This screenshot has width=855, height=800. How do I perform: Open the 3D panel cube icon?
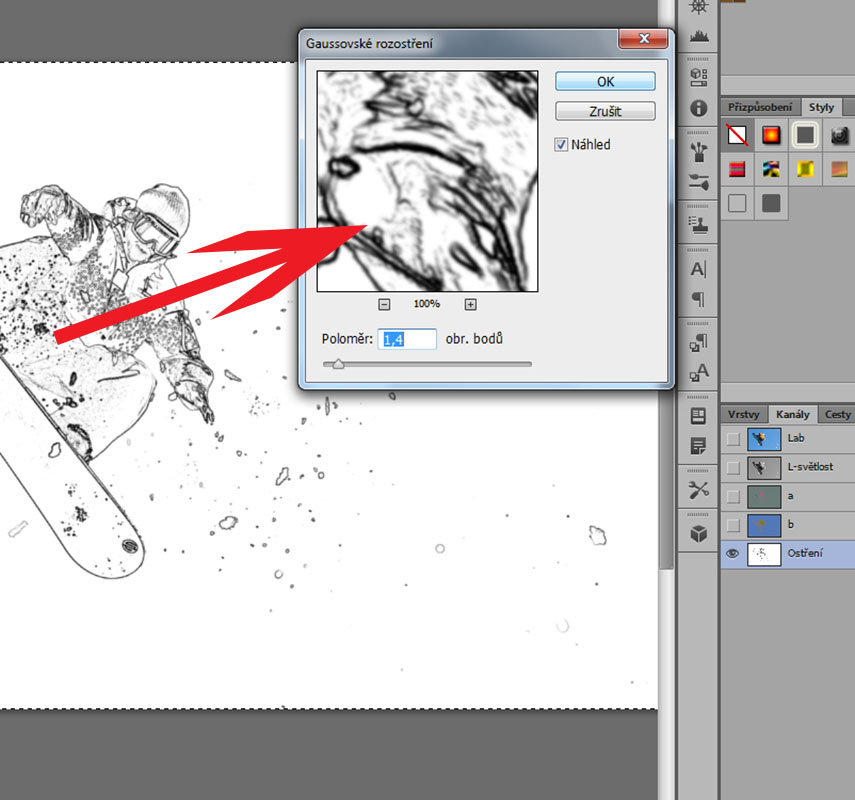699,533
